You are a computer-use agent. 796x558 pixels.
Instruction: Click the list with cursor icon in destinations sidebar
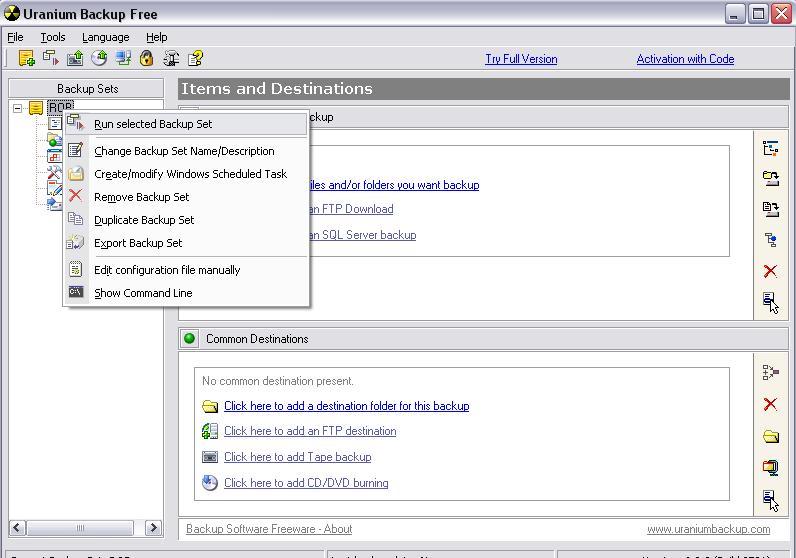pos(771,501)
